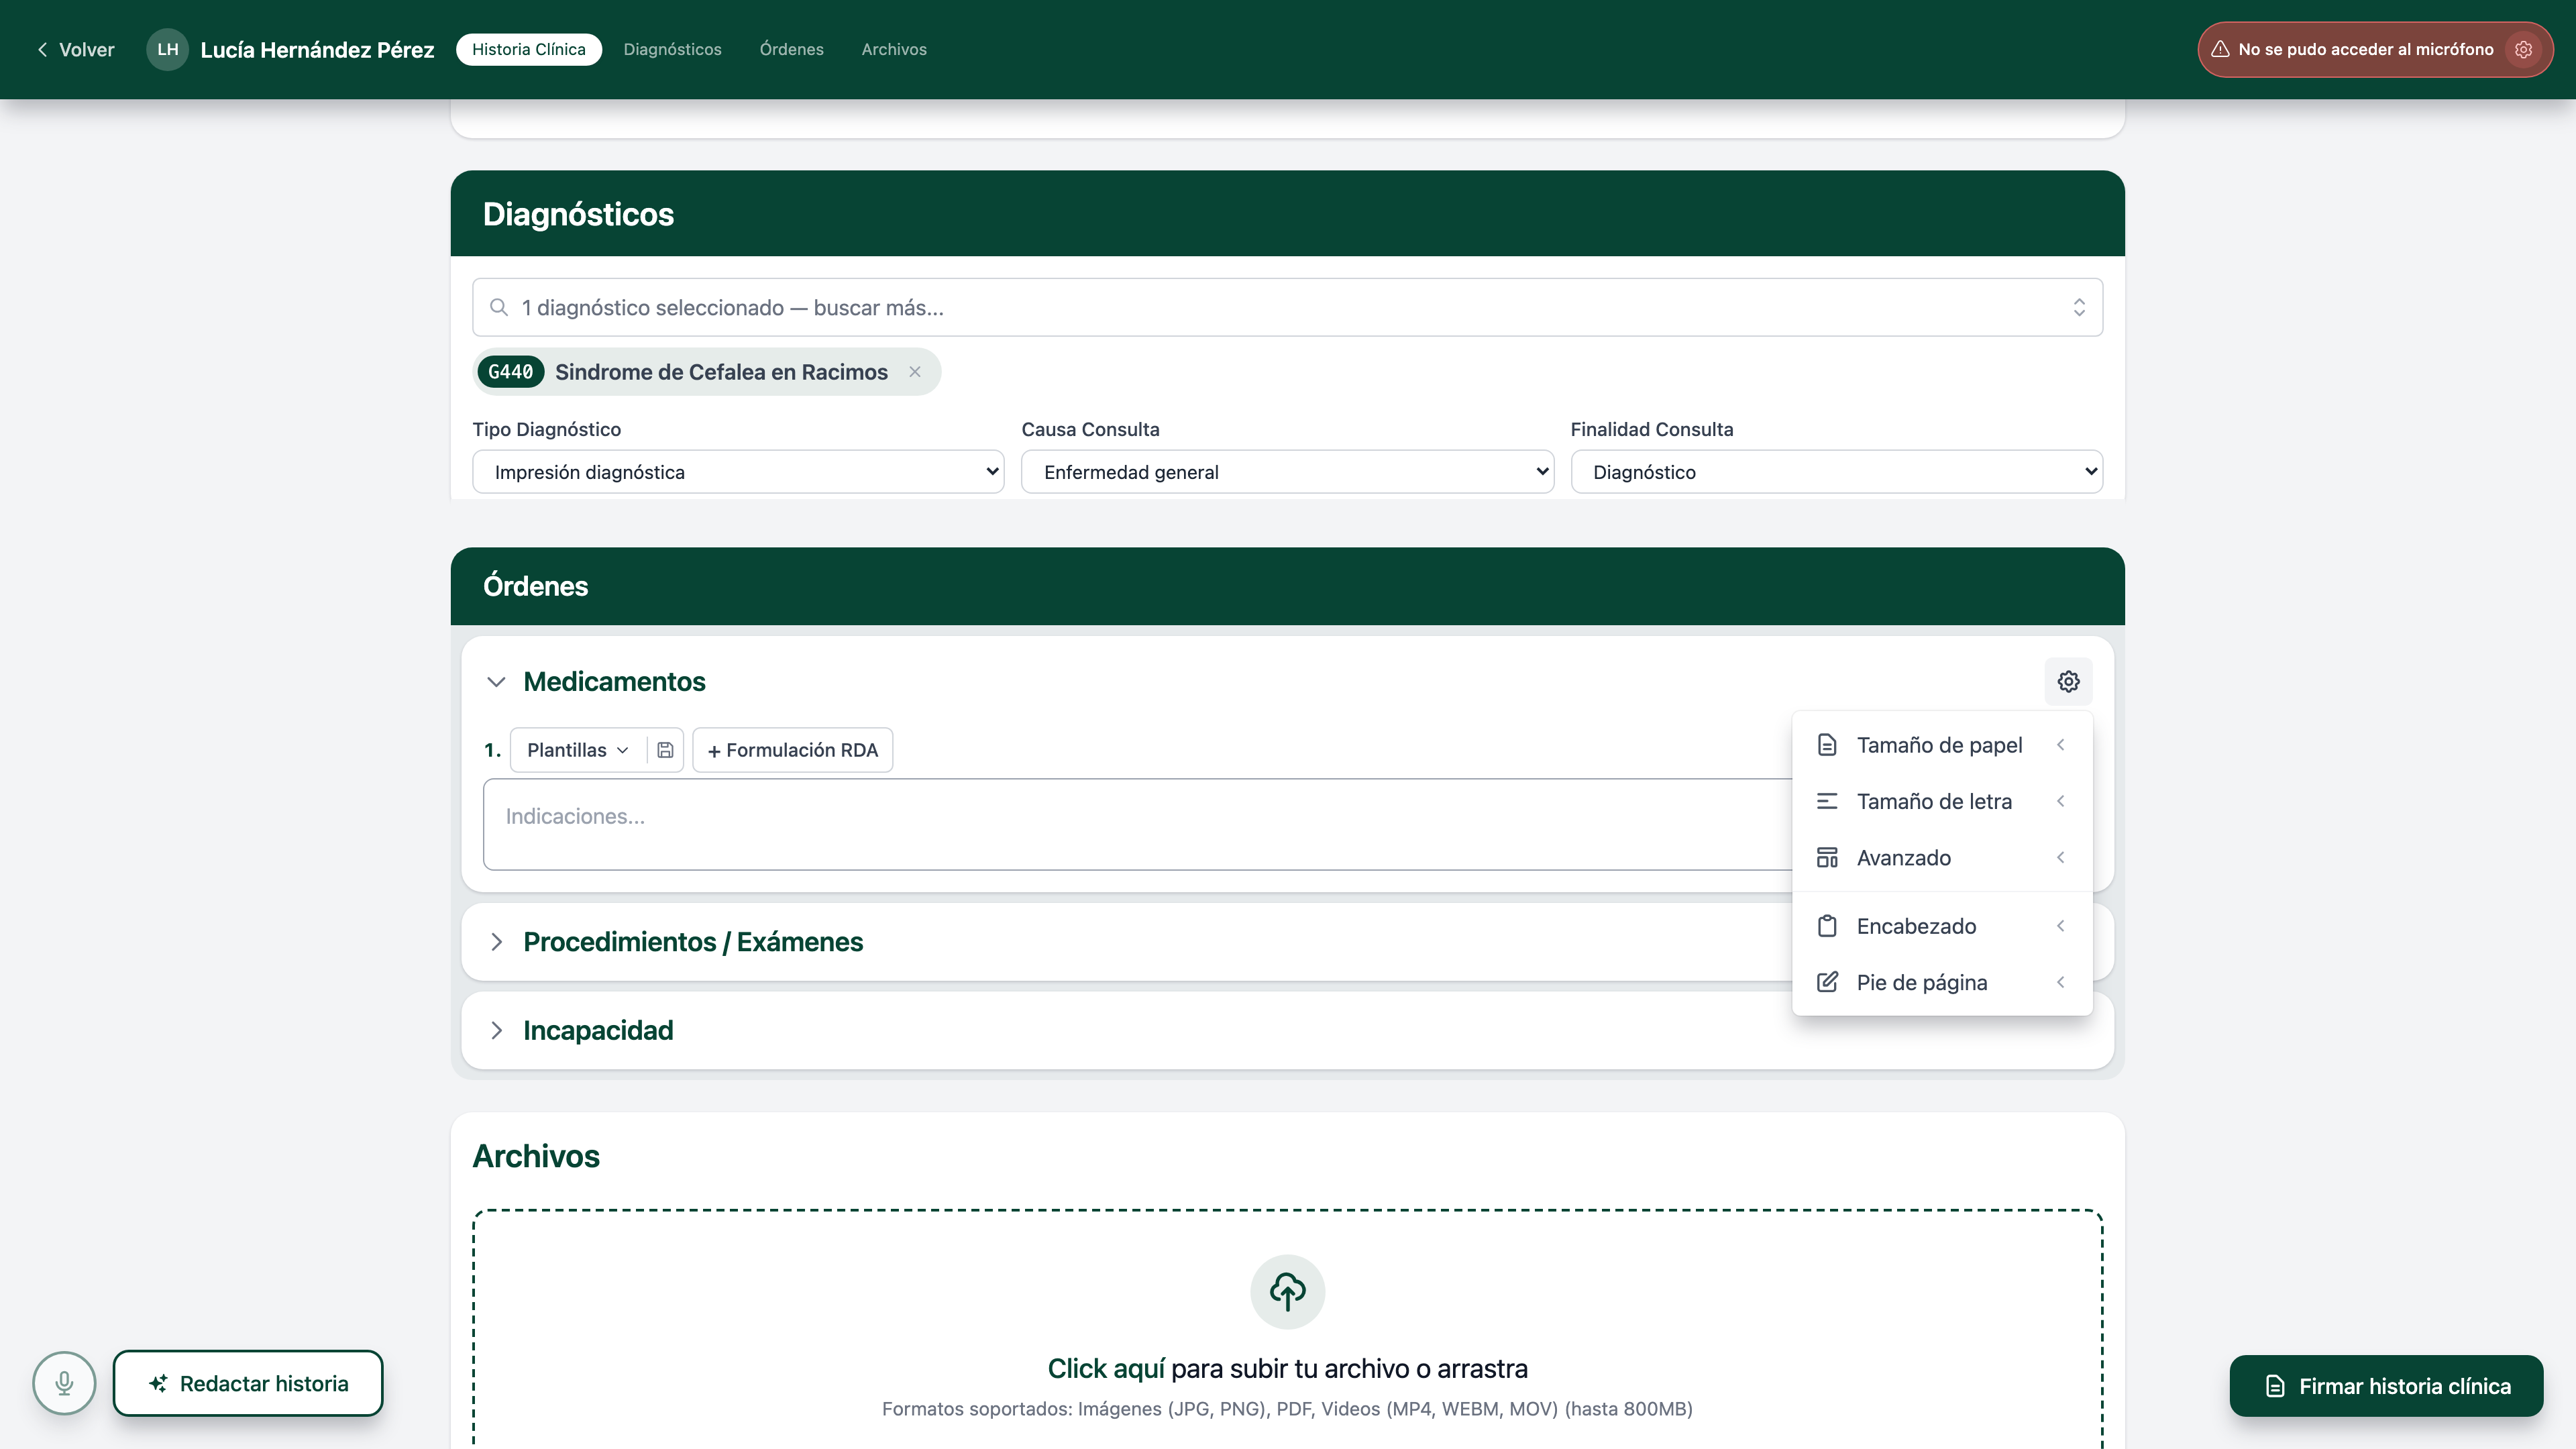Open the Plantillas dropdown
The width and height of the screenshot is (2576, 1449).
[x=577, y=750]
